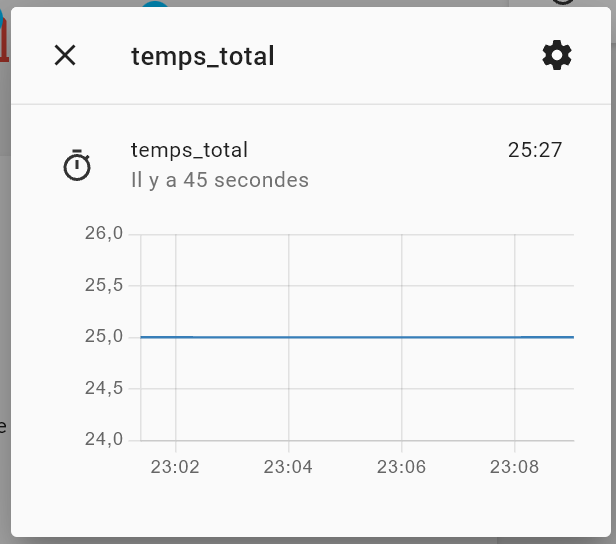Click the 23:08 time axis label
This screenshot has width=616, height=544.
click(515, 467)
